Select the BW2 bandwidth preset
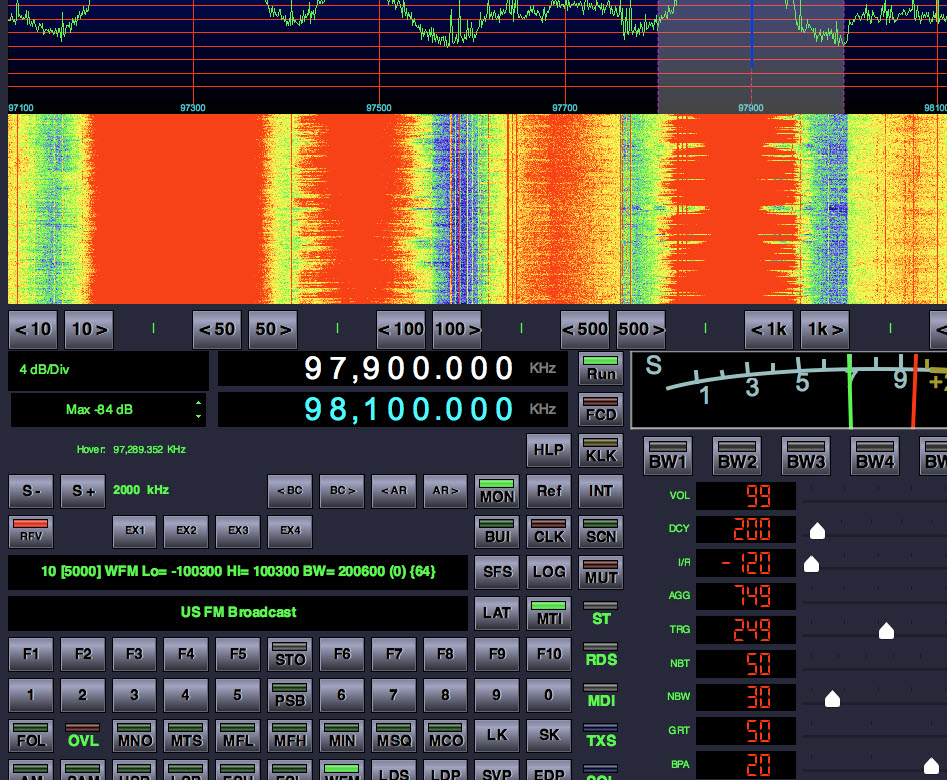 click(x=736, y=456)
